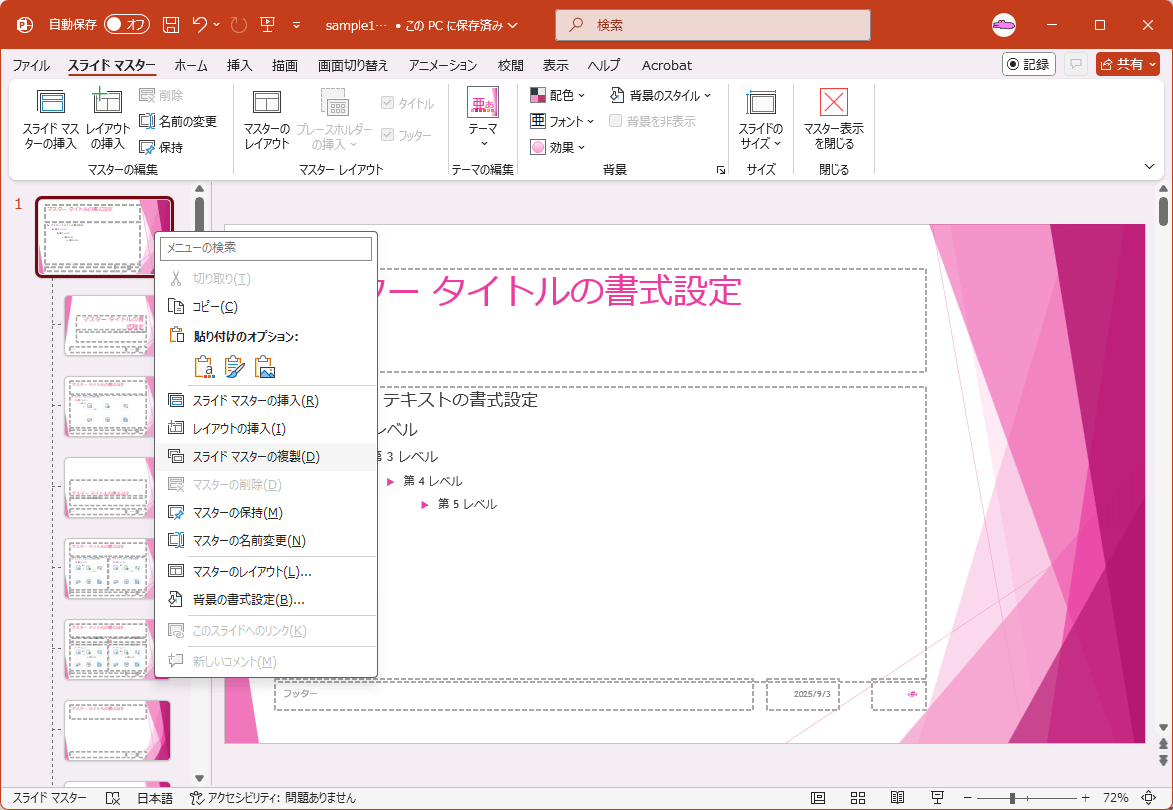Toggle the フッター checkbox
Image resolution: width=1173 pixels, height=810 pixels.
click(x=388, y=135)
